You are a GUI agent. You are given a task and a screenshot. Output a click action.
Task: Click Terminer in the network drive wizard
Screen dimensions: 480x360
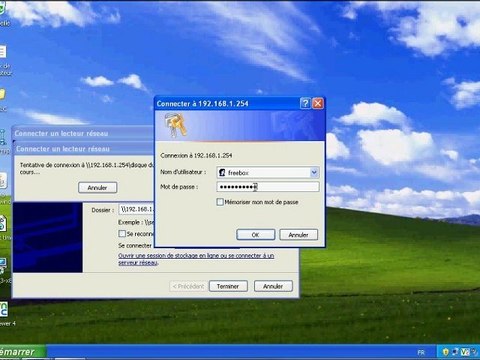228,286
